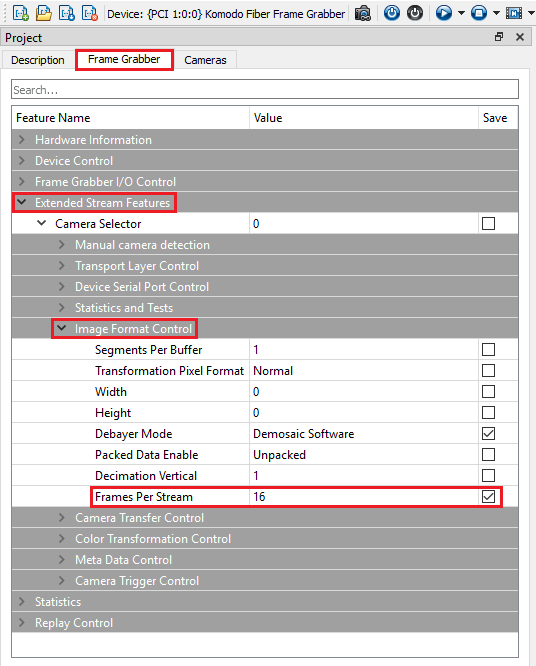Click the save project icon

tap(66, 13)
